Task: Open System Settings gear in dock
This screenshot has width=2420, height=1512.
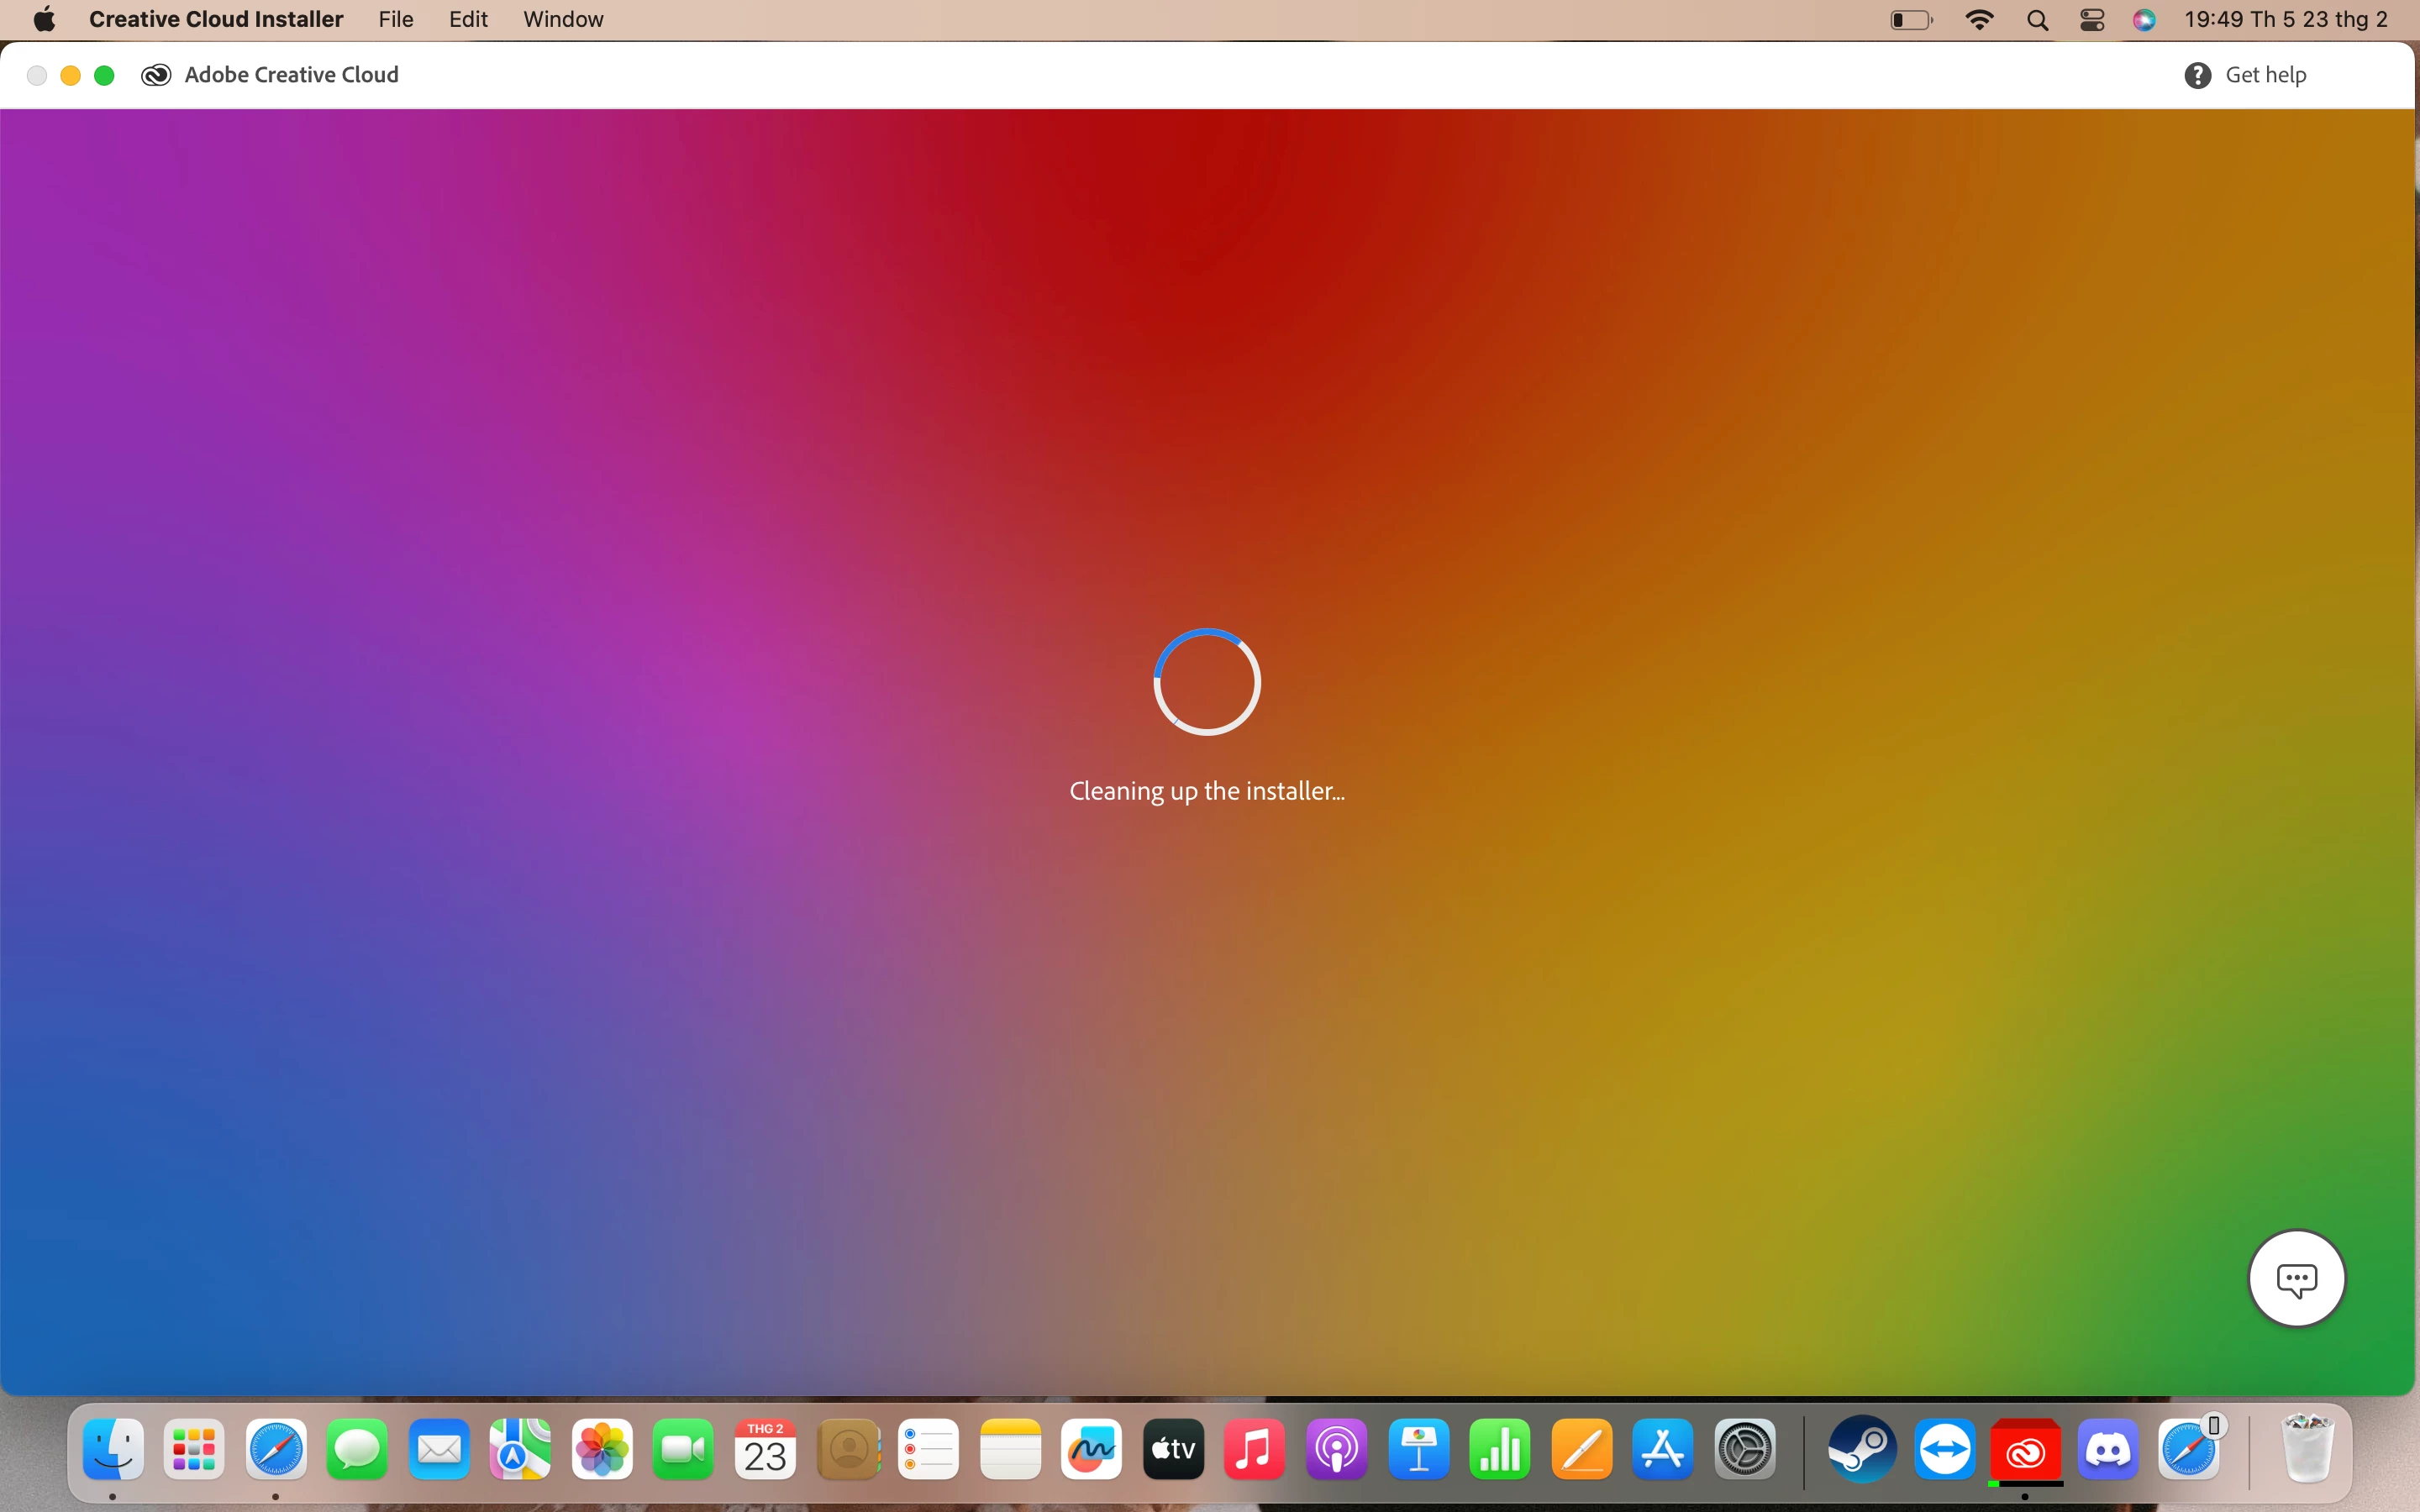Action: (x=1744, y=1450)
